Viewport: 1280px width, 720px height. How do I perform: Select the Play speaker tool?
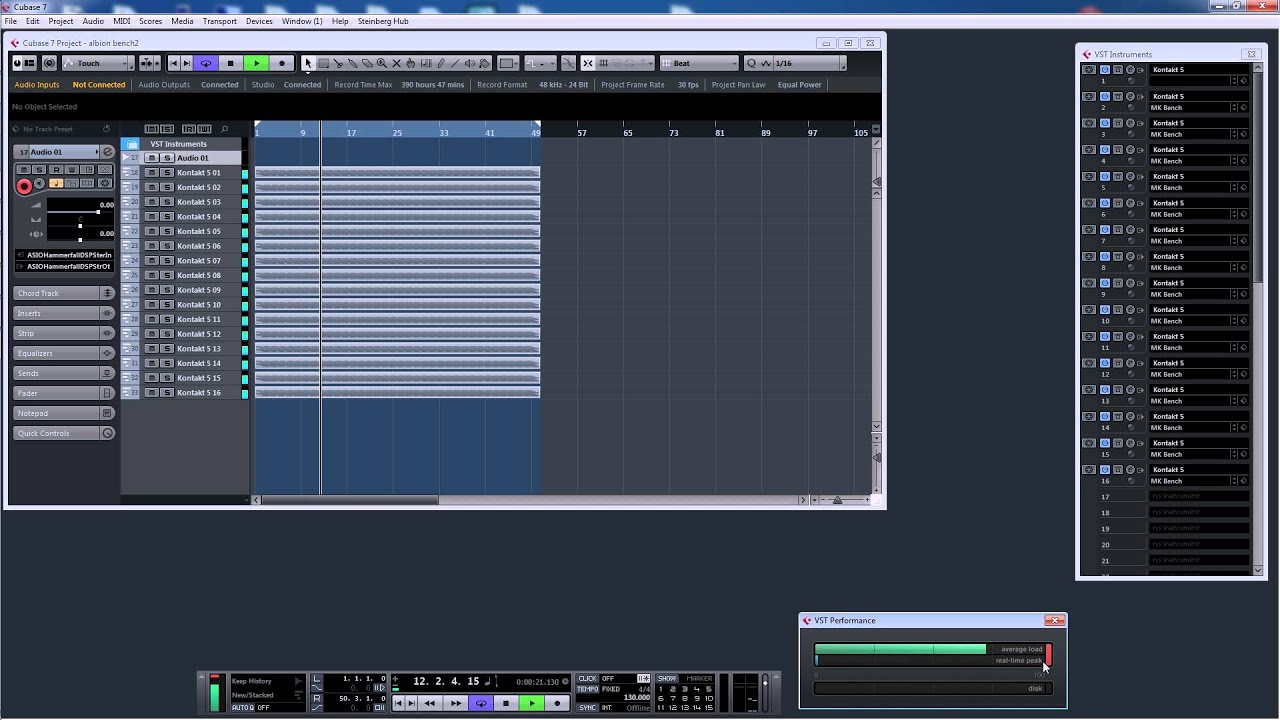(470, 63)
